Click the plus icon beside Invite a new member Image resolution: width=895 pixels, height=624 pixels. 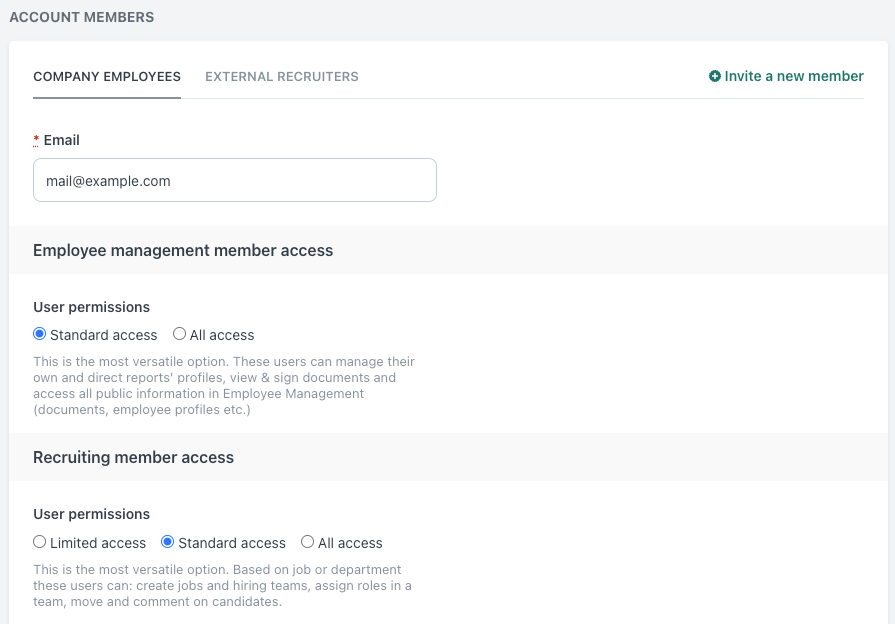[715, 76]
